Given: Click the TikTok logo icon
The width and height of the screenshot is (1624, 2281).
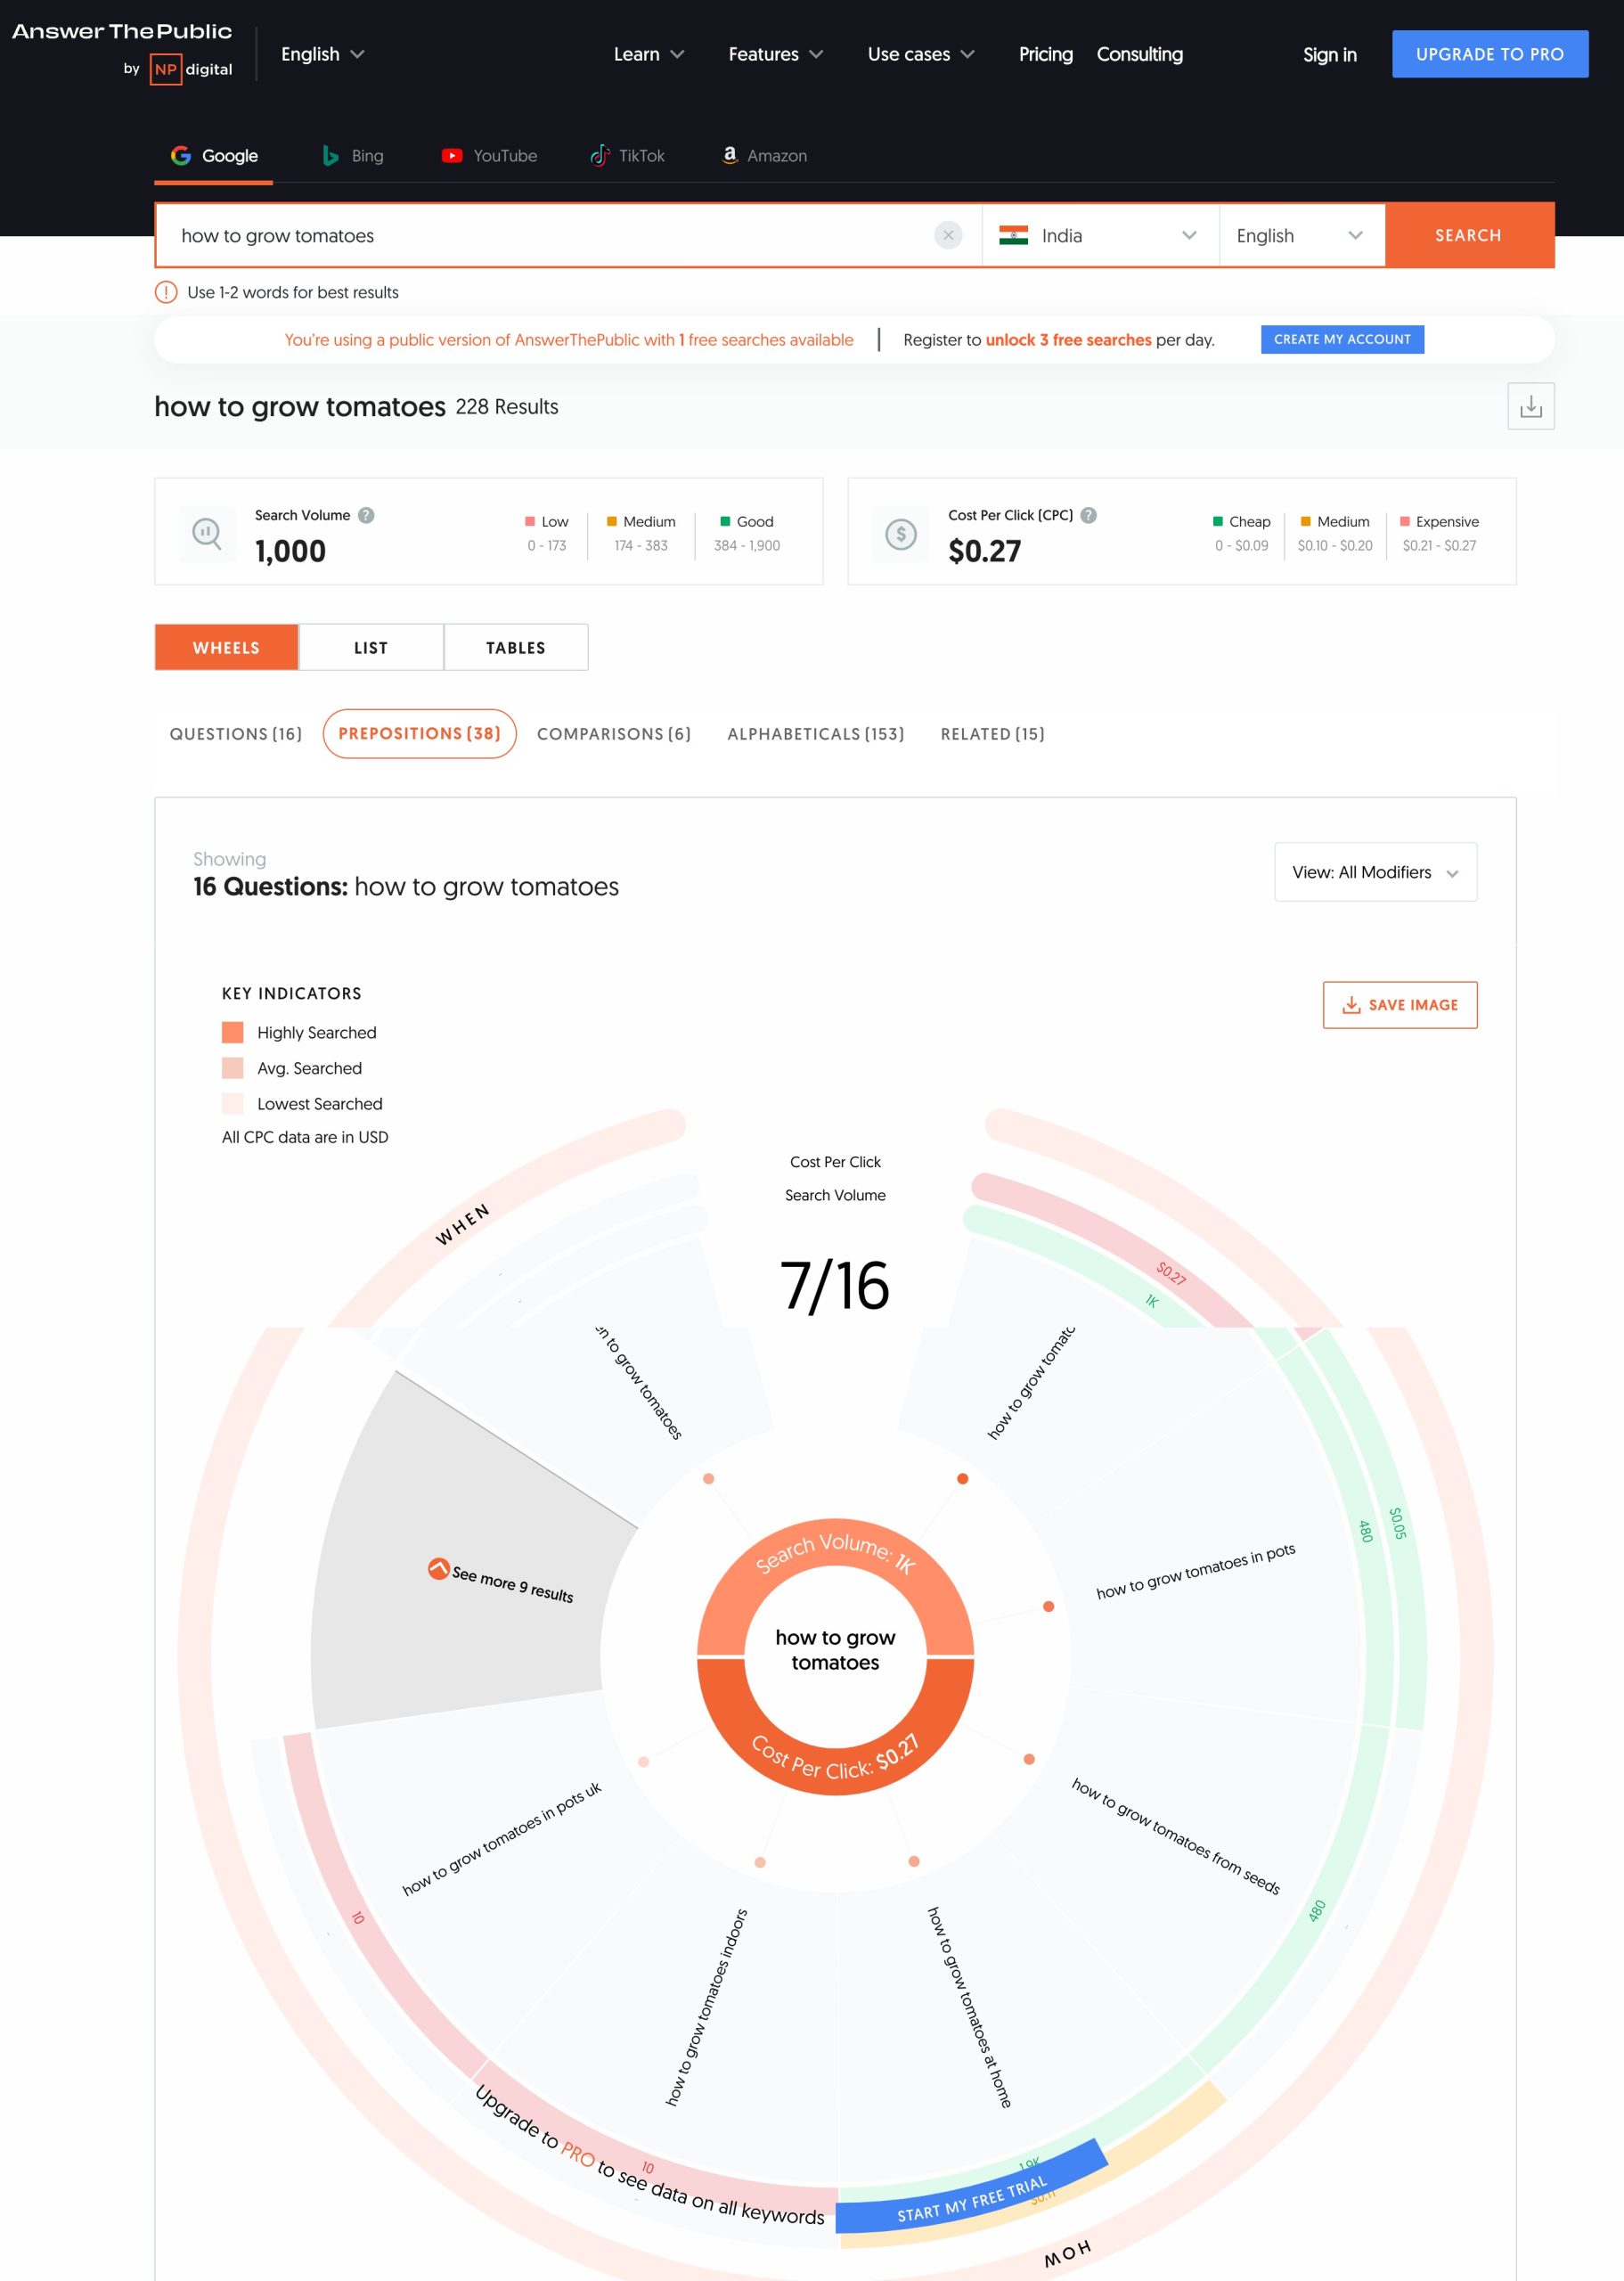Looking at the screenshot, I should coord(600,156).
